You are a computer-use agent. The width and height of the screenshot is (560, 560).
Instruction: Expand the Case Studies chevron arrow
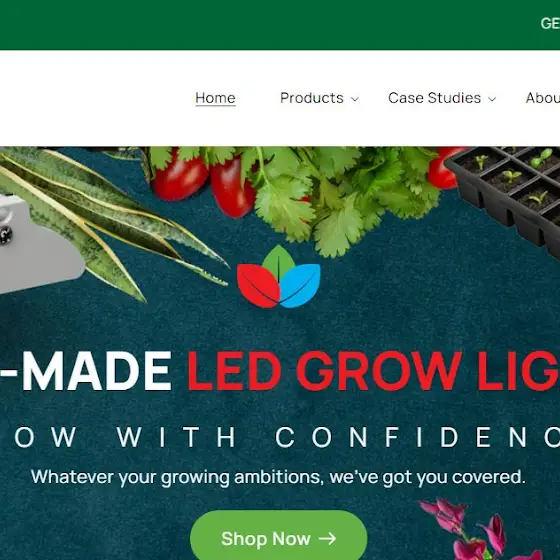point(492,99)
